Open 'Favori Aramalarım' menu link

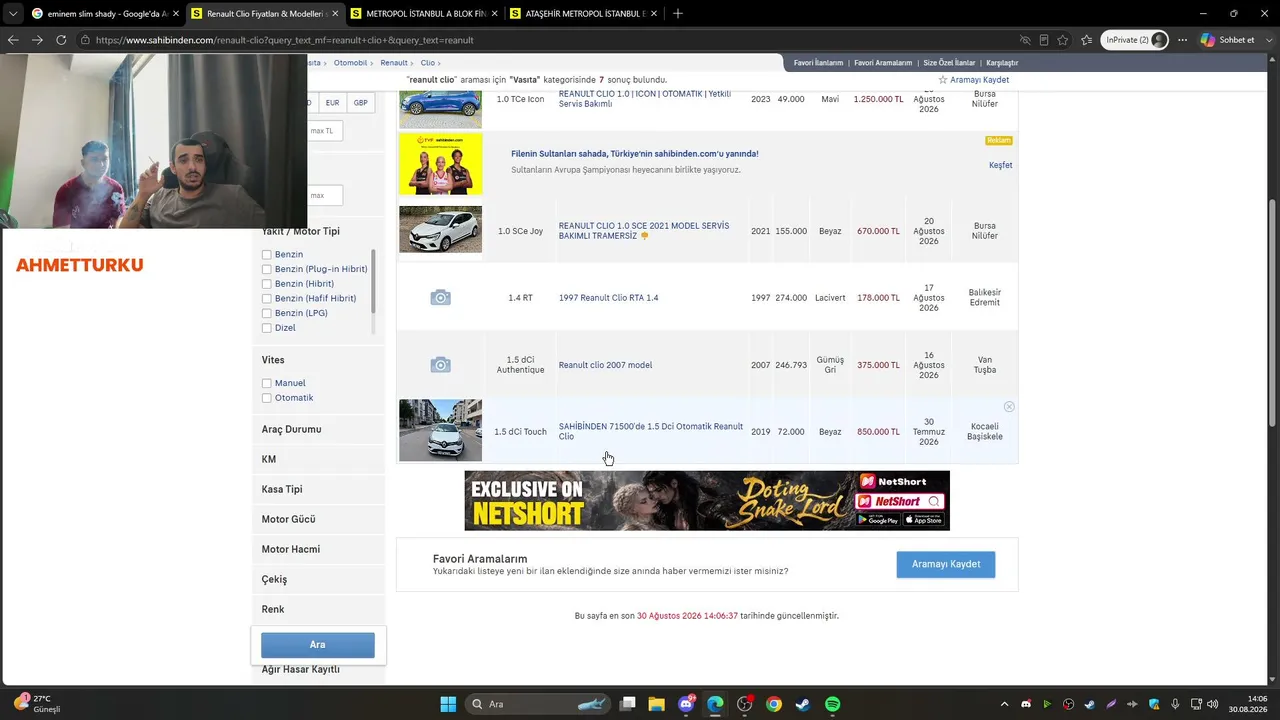coord(883,63)
